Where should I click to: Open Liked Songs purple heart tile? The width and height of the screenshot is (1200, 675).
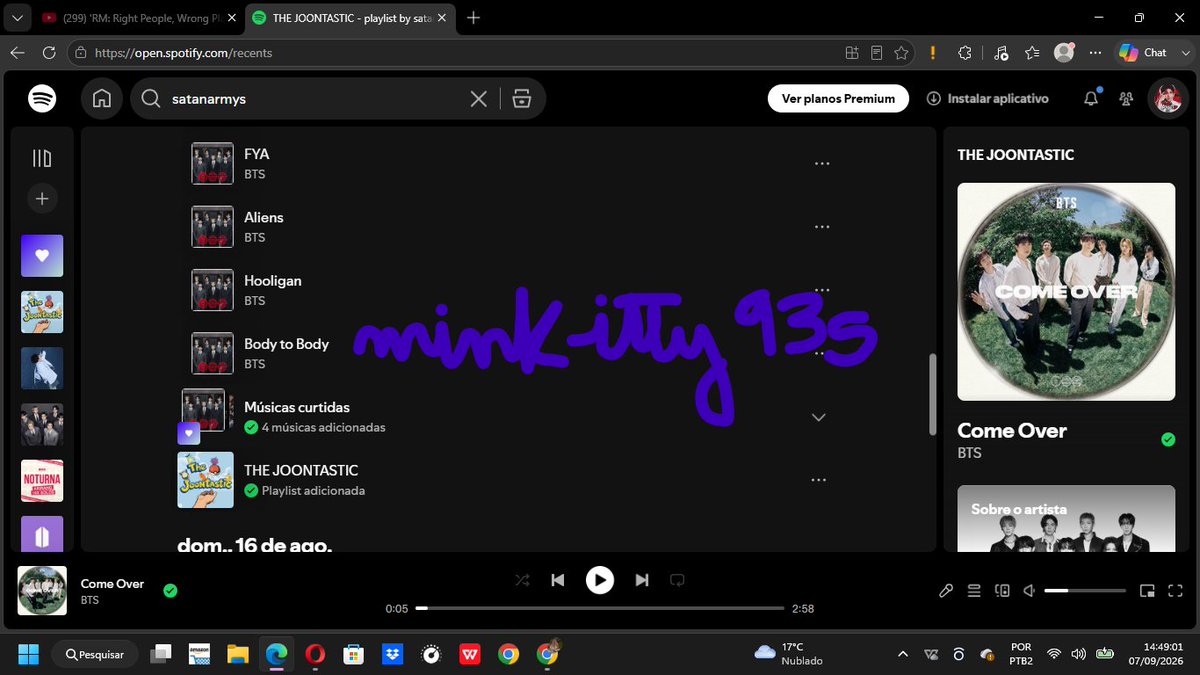[42, 256]
